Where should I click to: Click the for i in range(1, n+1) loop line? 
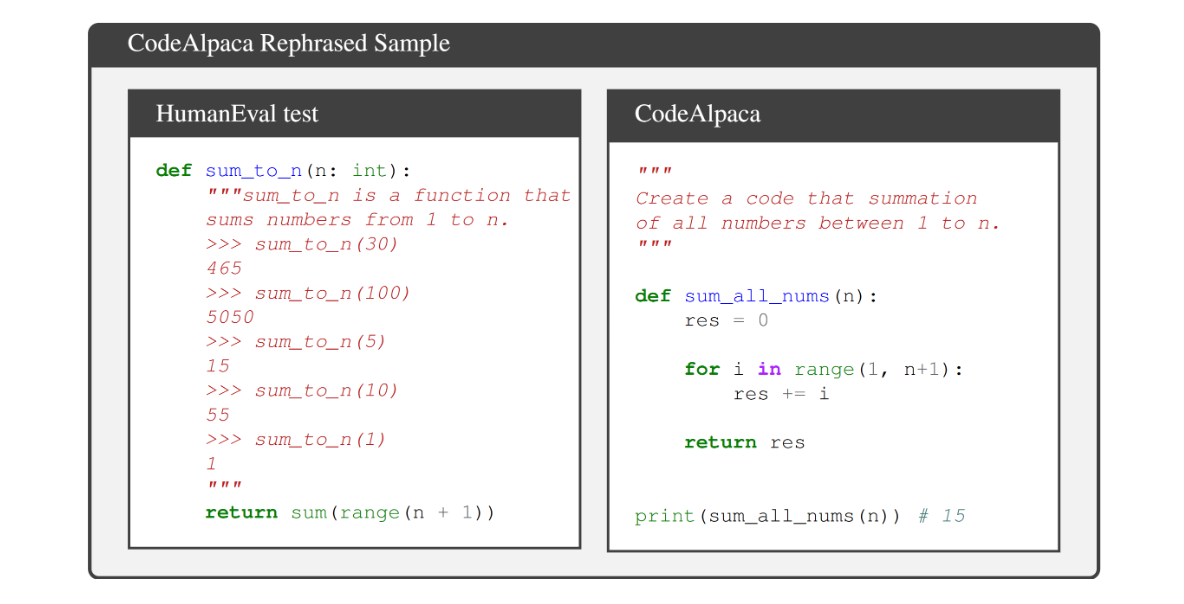pyautogui.click(x=823, y=370)
